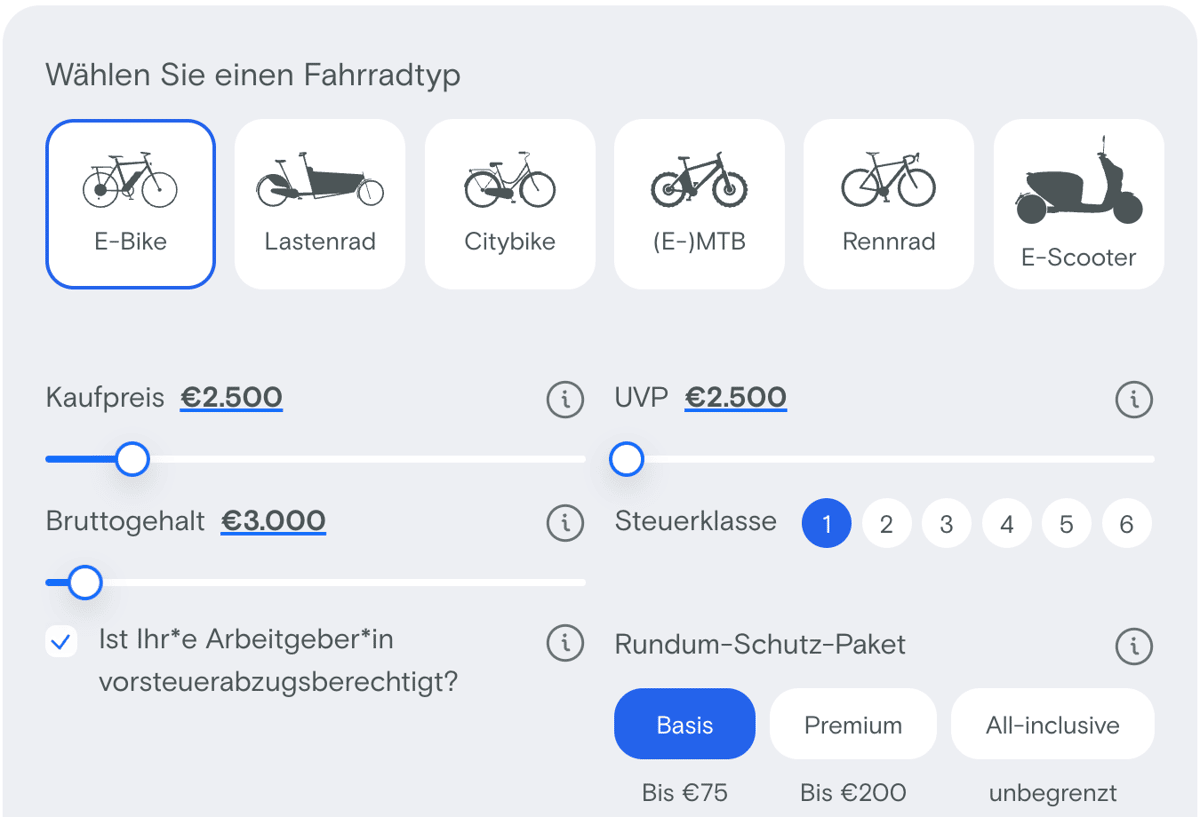The width and height of the screenshot is (1200, 817).
Task: Select the (E-)MTB mountain bike
Action: 699,204
